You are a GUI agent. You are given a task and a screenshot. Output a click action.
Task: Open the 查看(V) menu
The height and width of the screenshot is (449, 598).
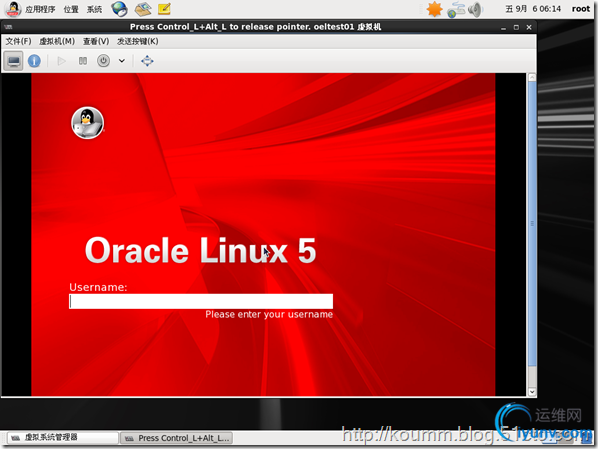(x=96, y=41)
